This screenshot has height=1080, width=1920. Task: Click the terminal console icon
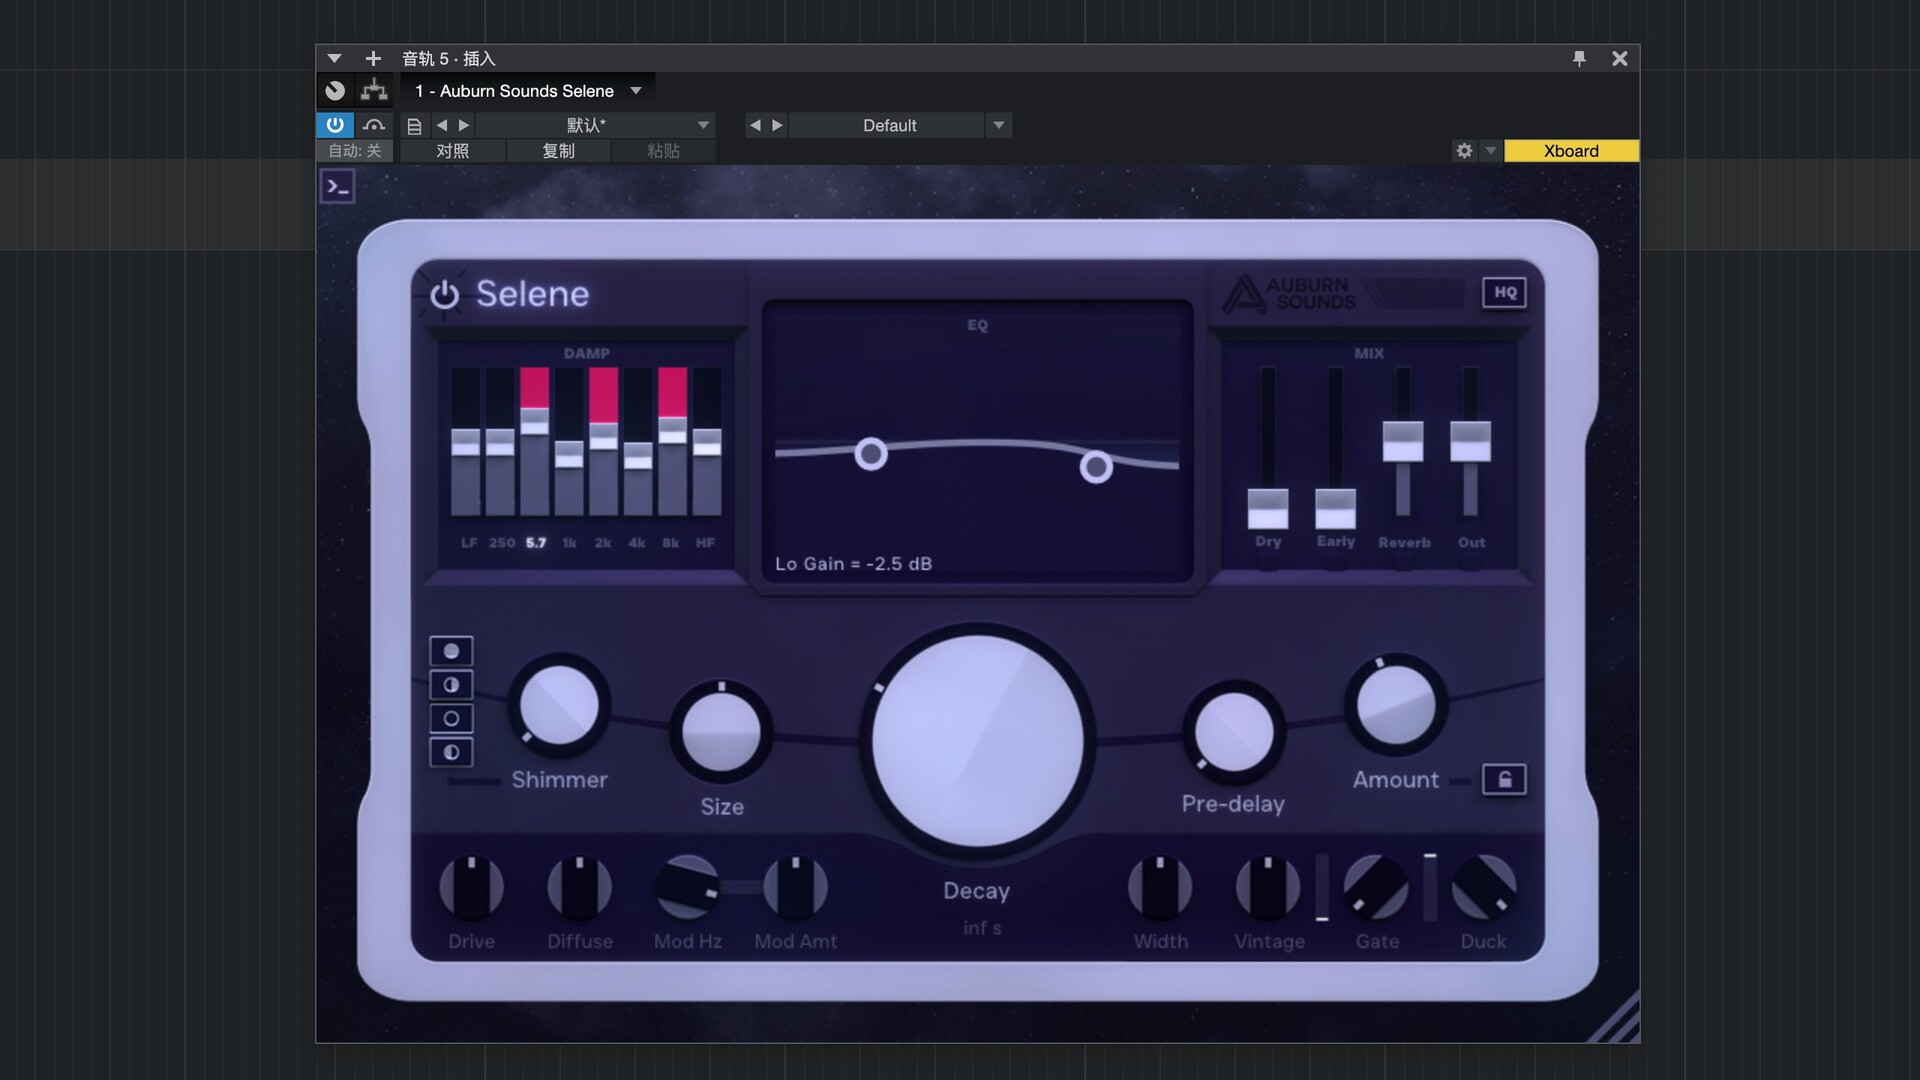click(338, 187)
